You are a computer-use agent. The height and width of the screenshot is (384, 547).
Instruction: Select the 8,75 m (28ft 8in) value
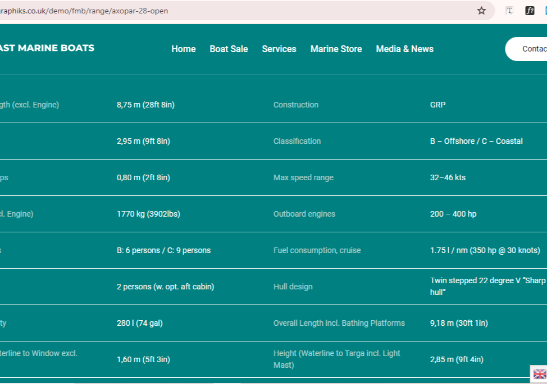coord(145,105)
